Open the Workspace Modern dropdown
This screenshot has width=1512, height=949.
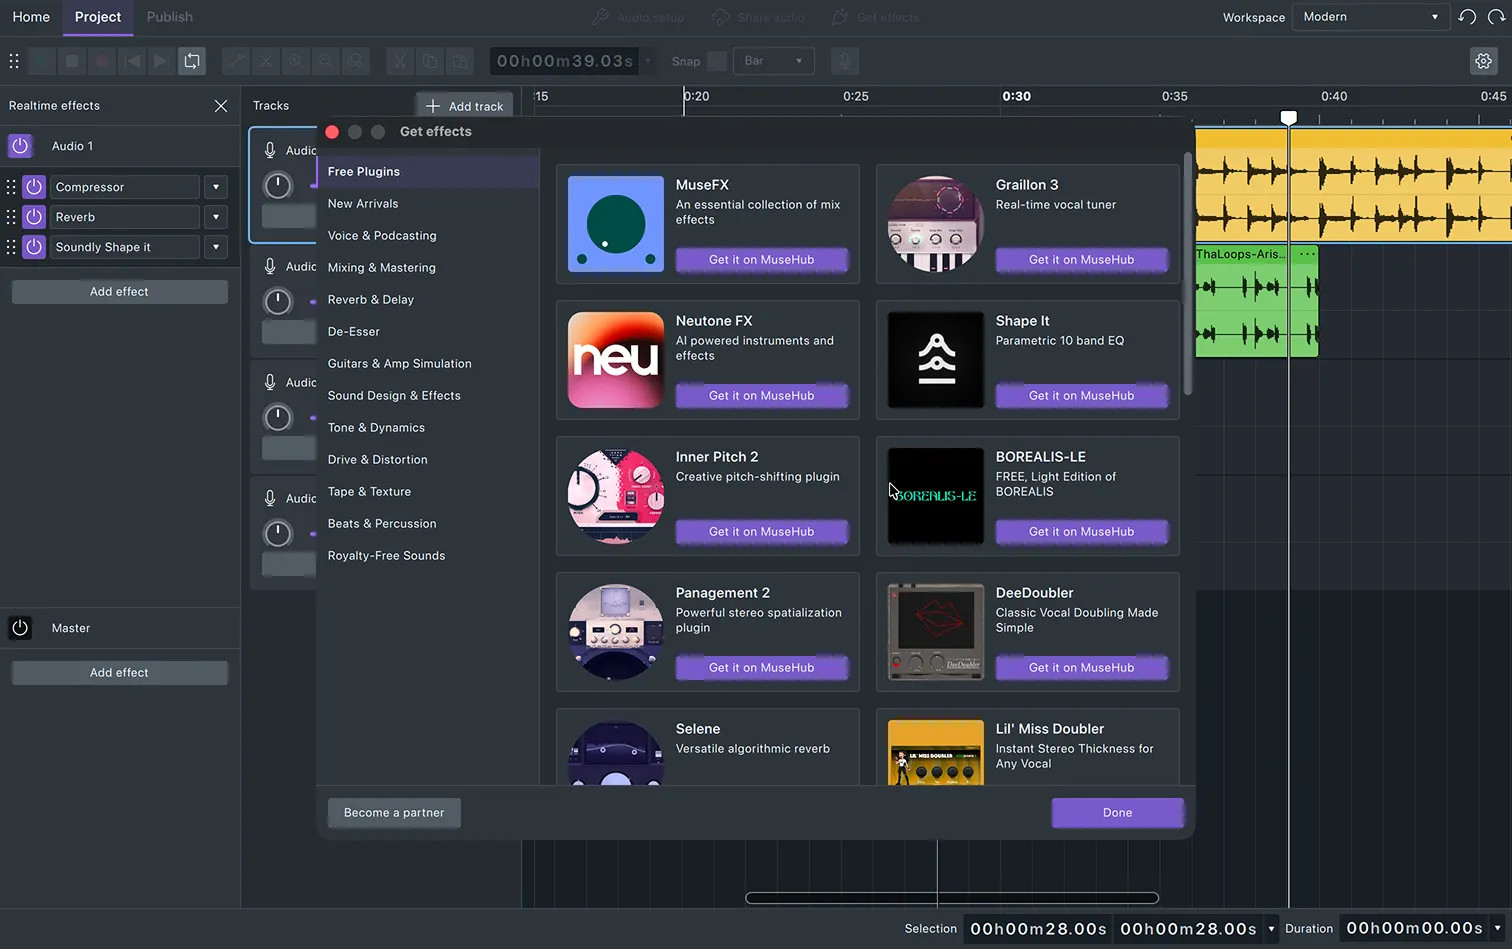click(x=1370, y=17)
